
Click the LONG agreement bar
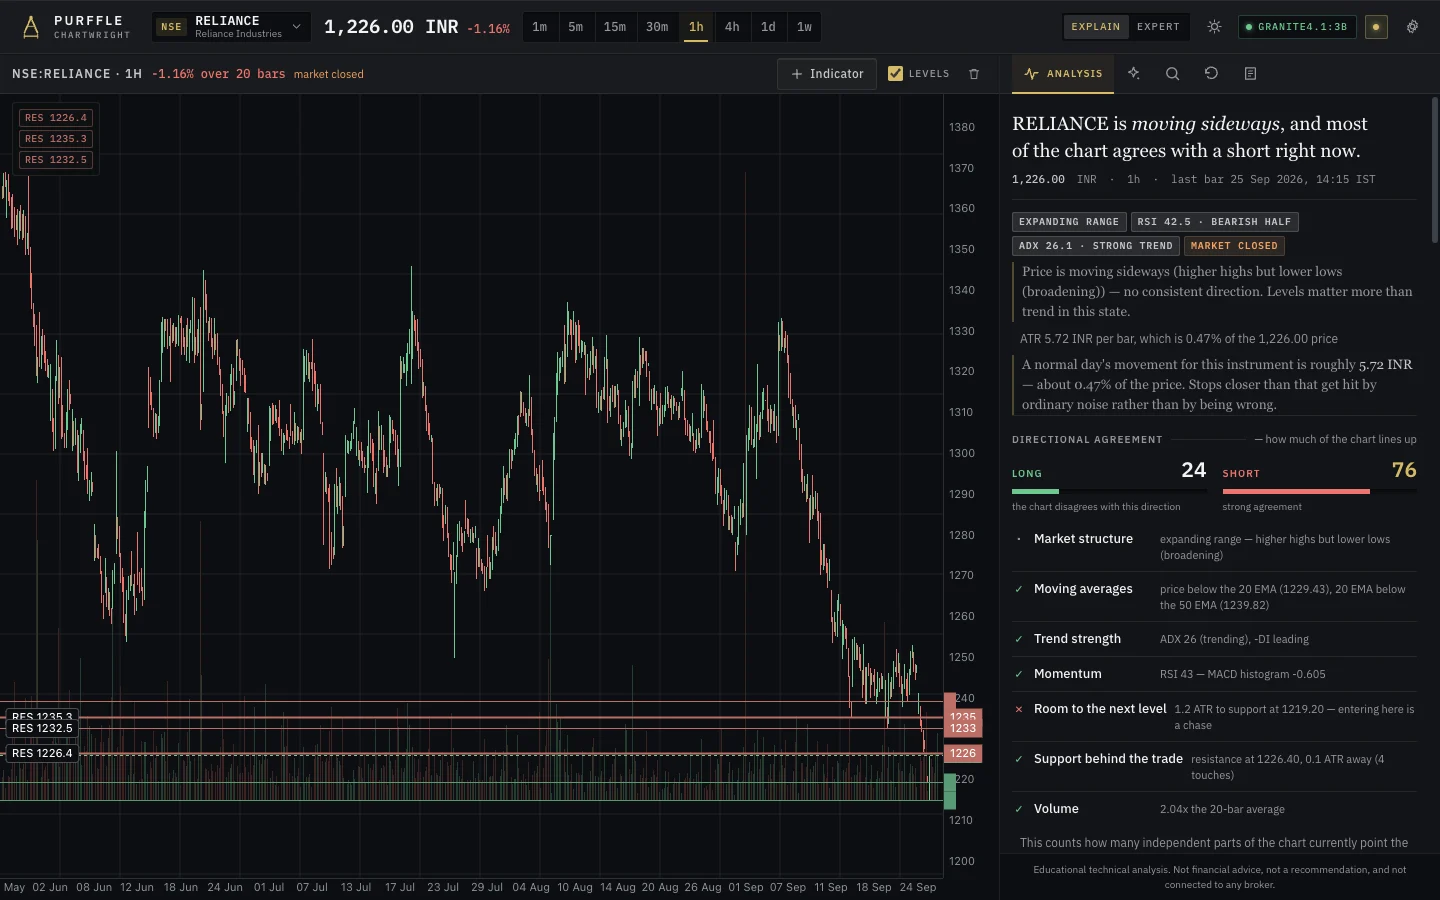coord(1110,491)
